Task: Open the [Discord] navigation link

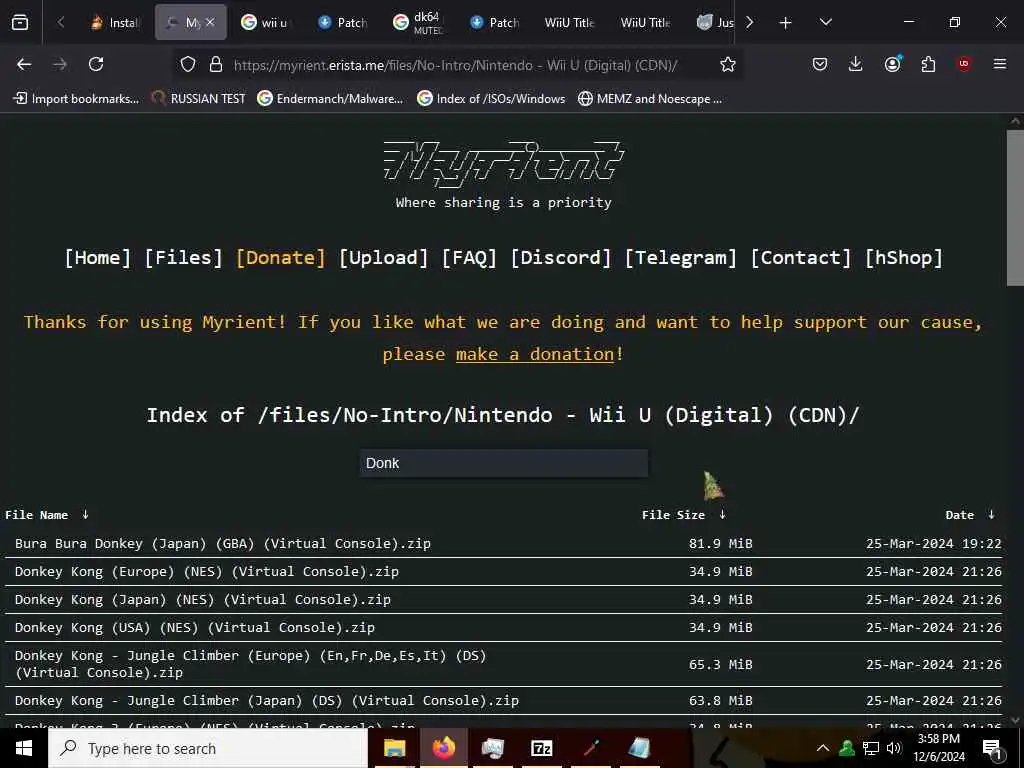Action: [561, 257]
